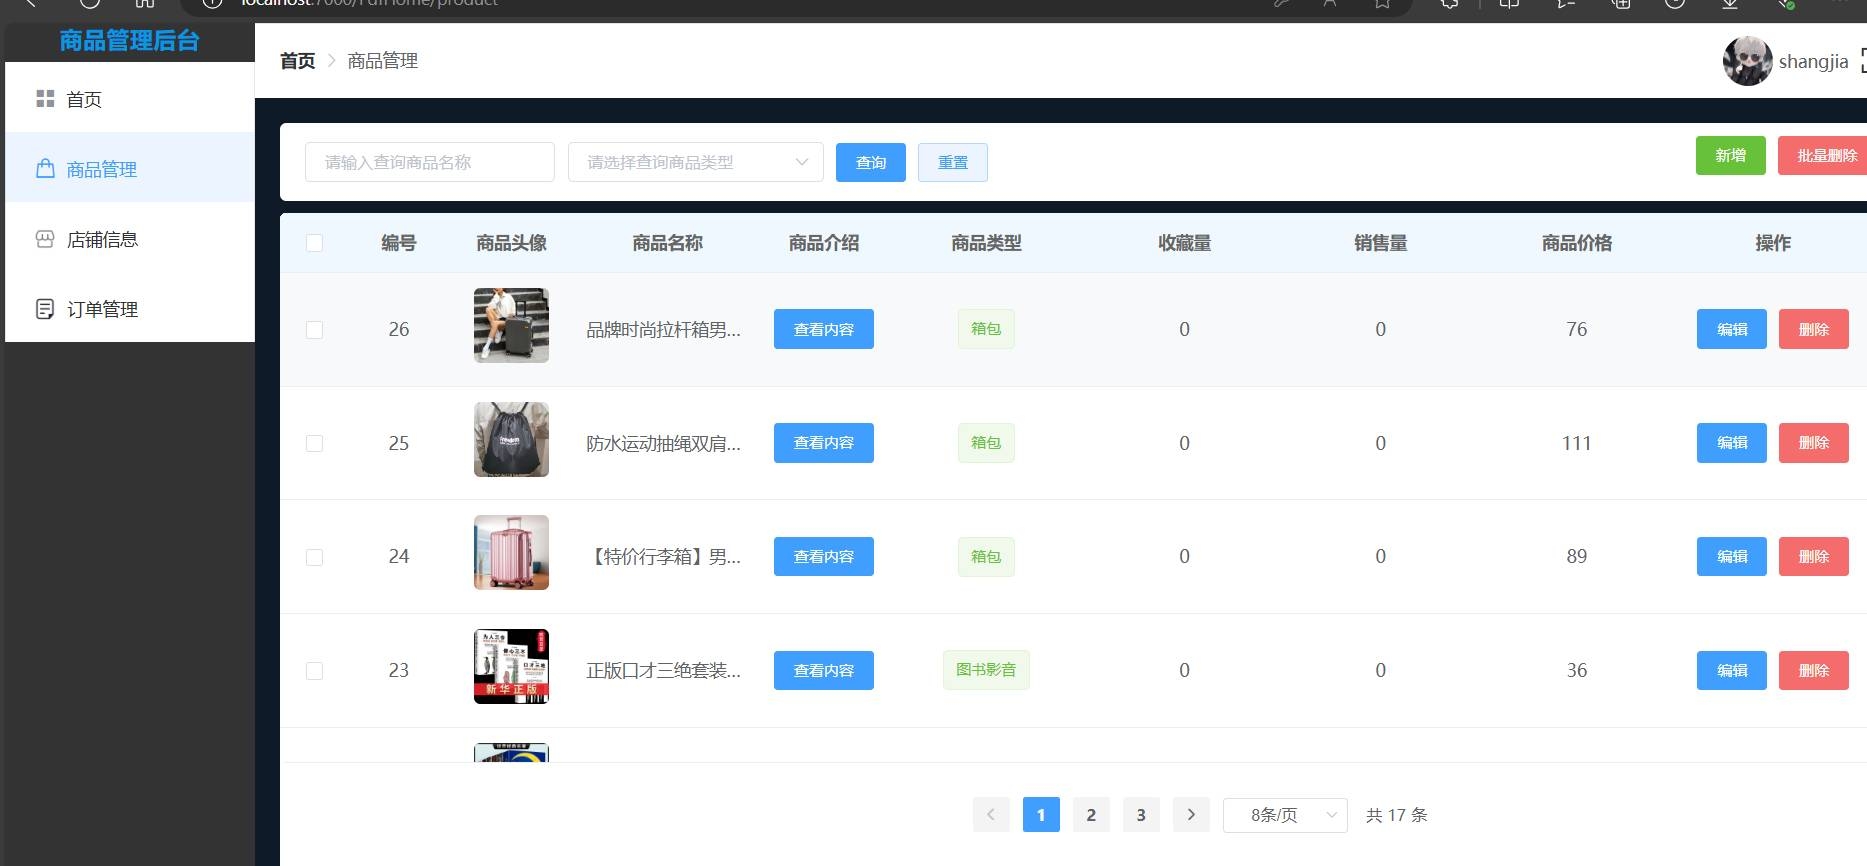
Task: Toggle fullscreen icon beside shangjia
Action: pyautogui.click(x=1863, y=60)
